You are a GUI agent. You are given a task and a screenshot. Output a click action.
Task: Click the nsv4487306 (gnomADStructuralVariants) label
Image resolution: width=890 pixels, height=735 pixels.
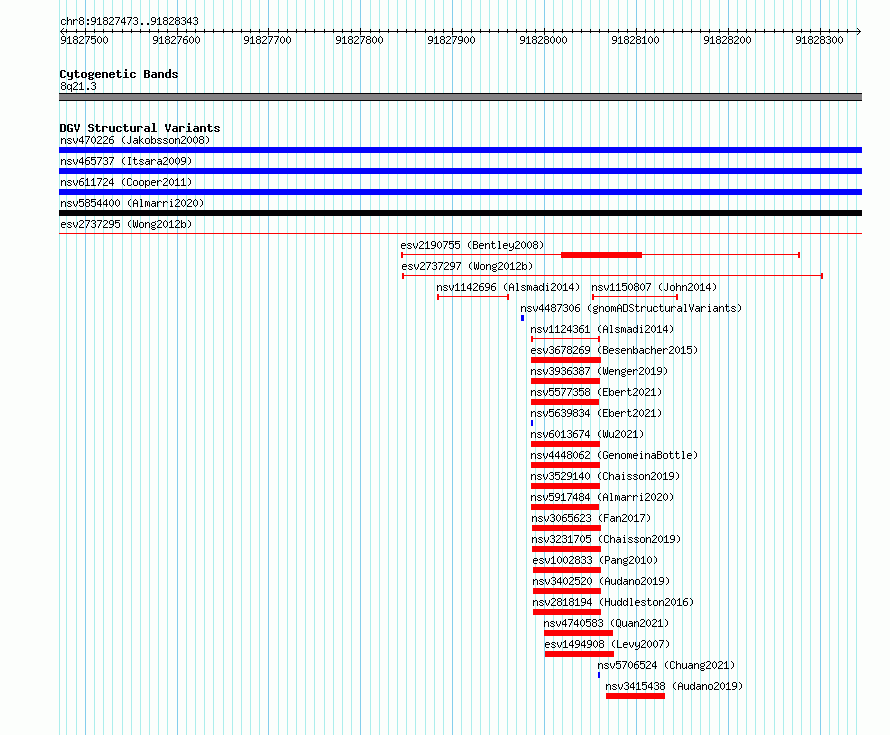(x=631, y=308)
